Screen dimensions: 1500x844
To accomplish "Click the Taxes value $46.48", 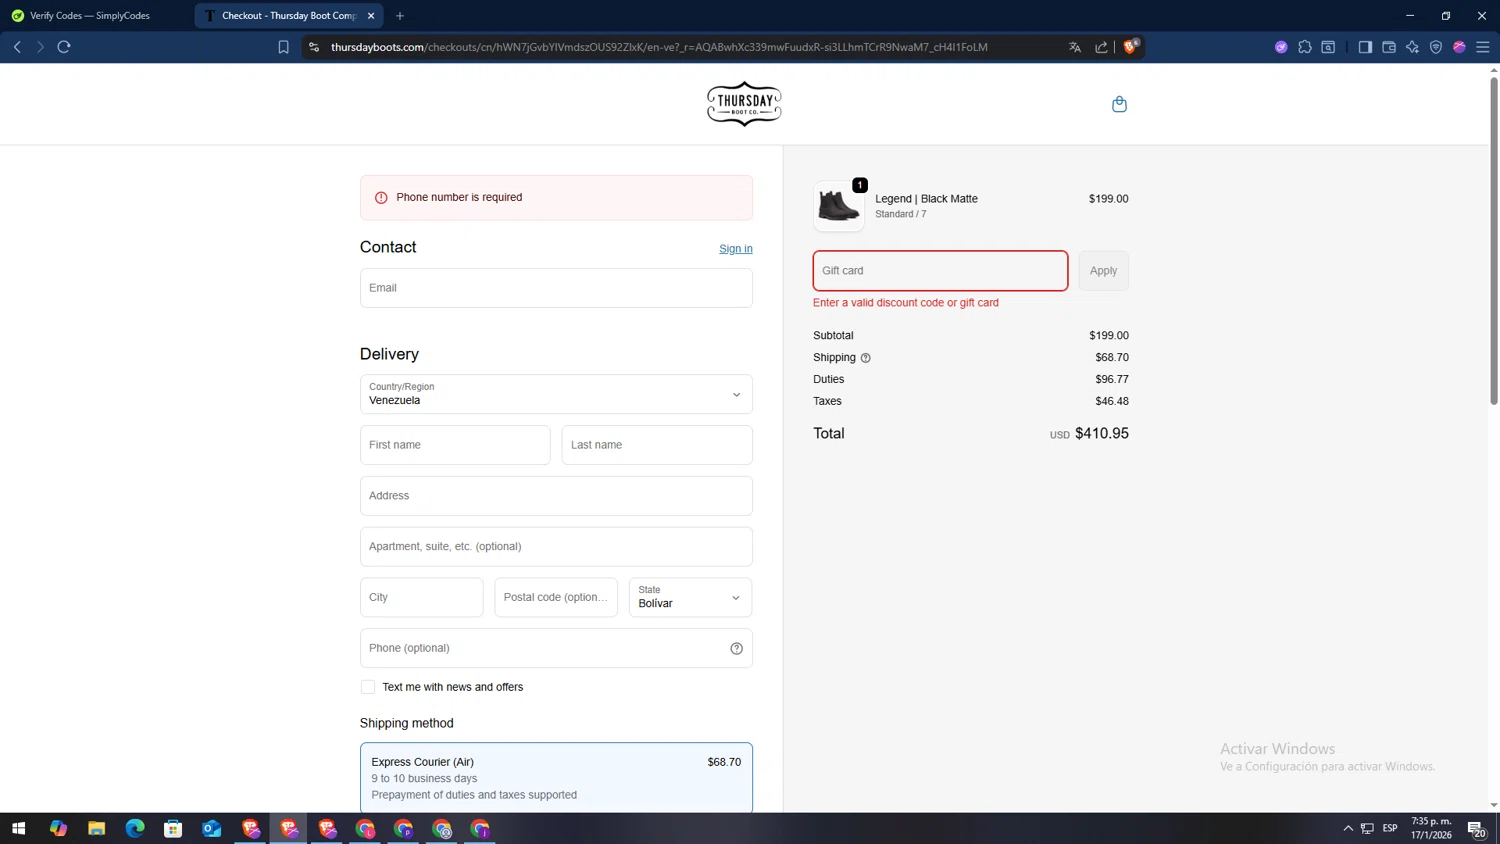I will tap(1112, 402).
